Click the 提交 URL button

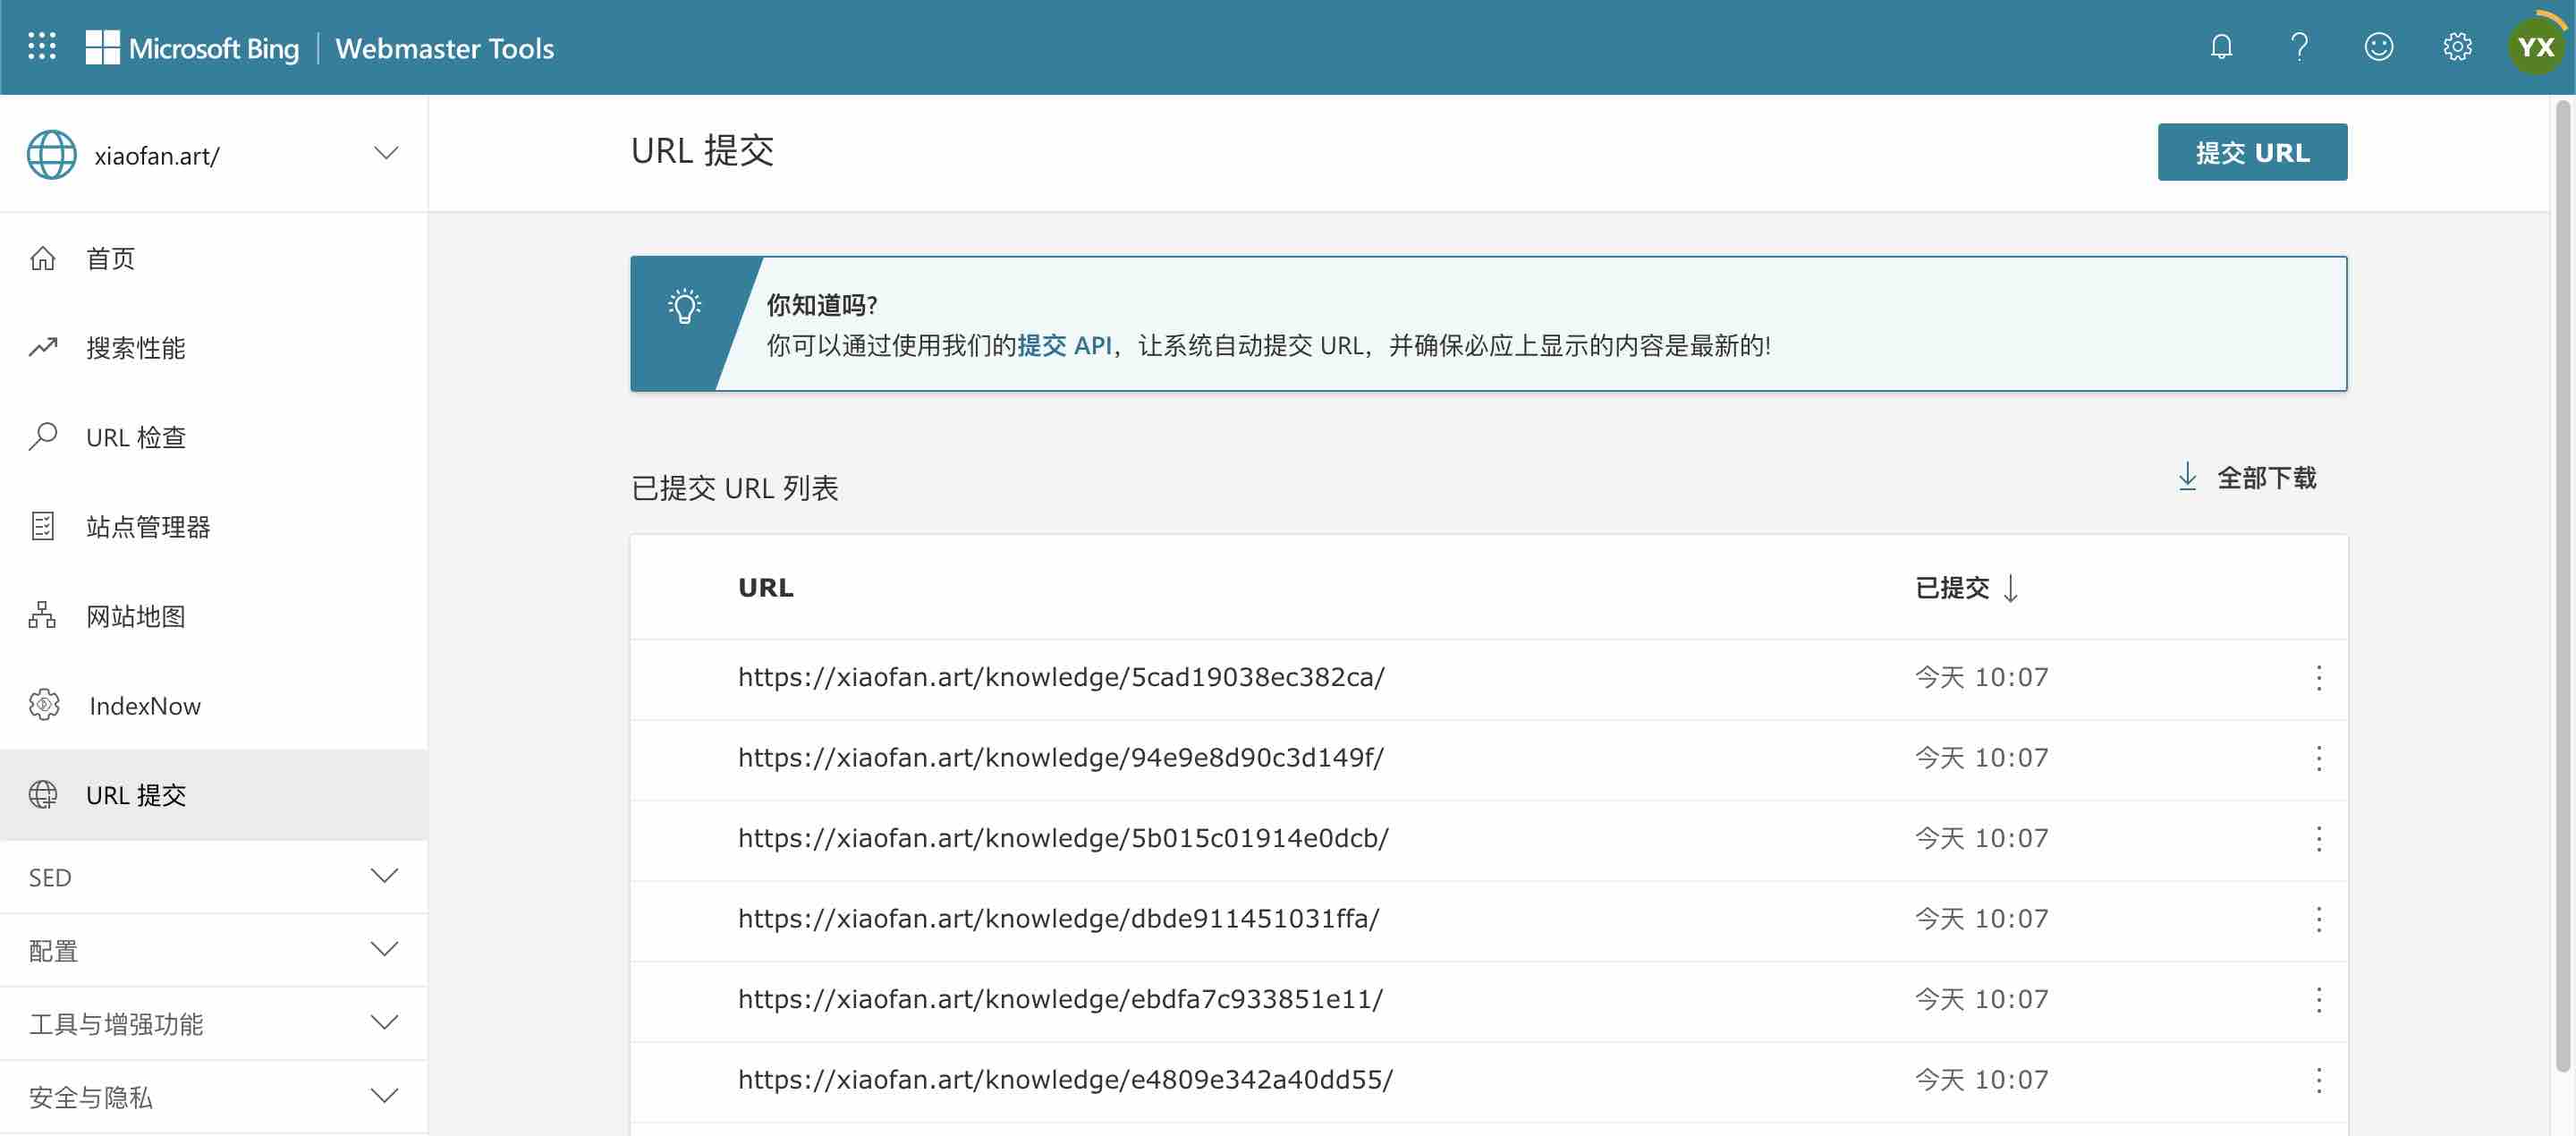(x=2251, y=152)
